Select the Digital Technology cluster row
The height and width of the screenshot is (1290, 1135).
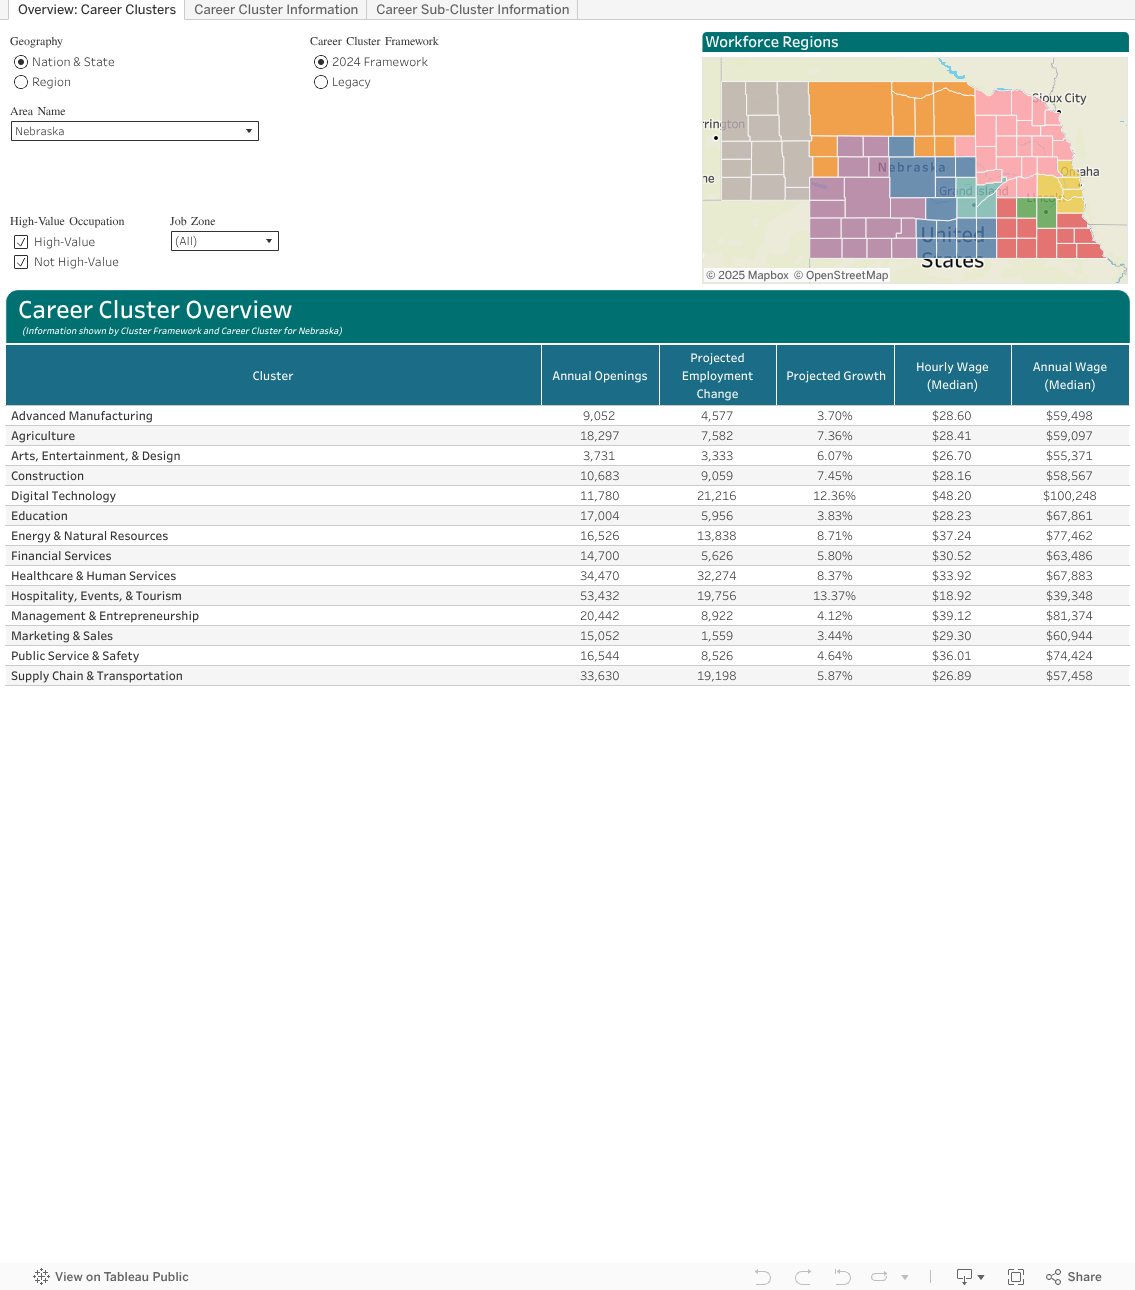pos(64,496)
